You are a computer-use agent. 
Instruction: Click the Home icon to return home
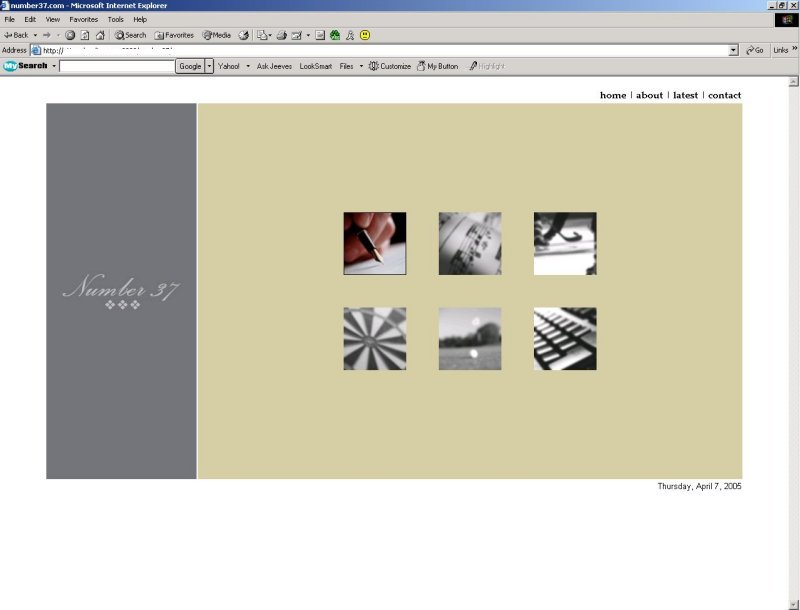(x=100, y=34)
